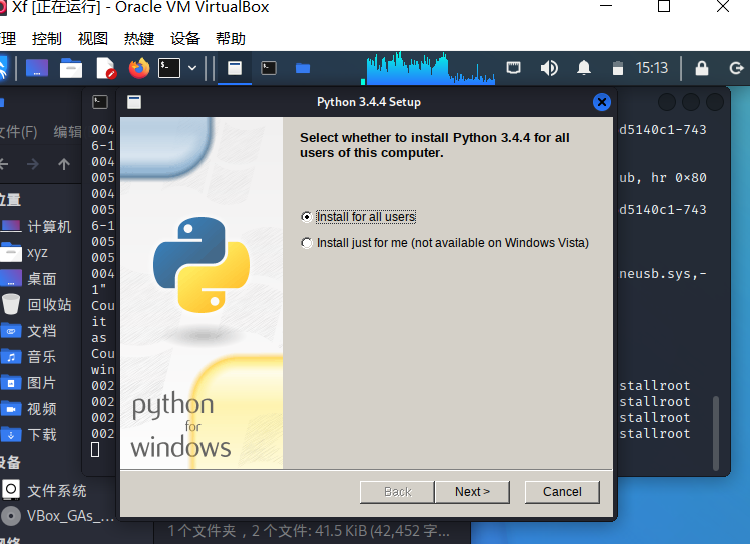This screenshot has height=544, width=750.
Task: Click the greyed-out Back button in Python Setup
Action: (x=397, y=492)
